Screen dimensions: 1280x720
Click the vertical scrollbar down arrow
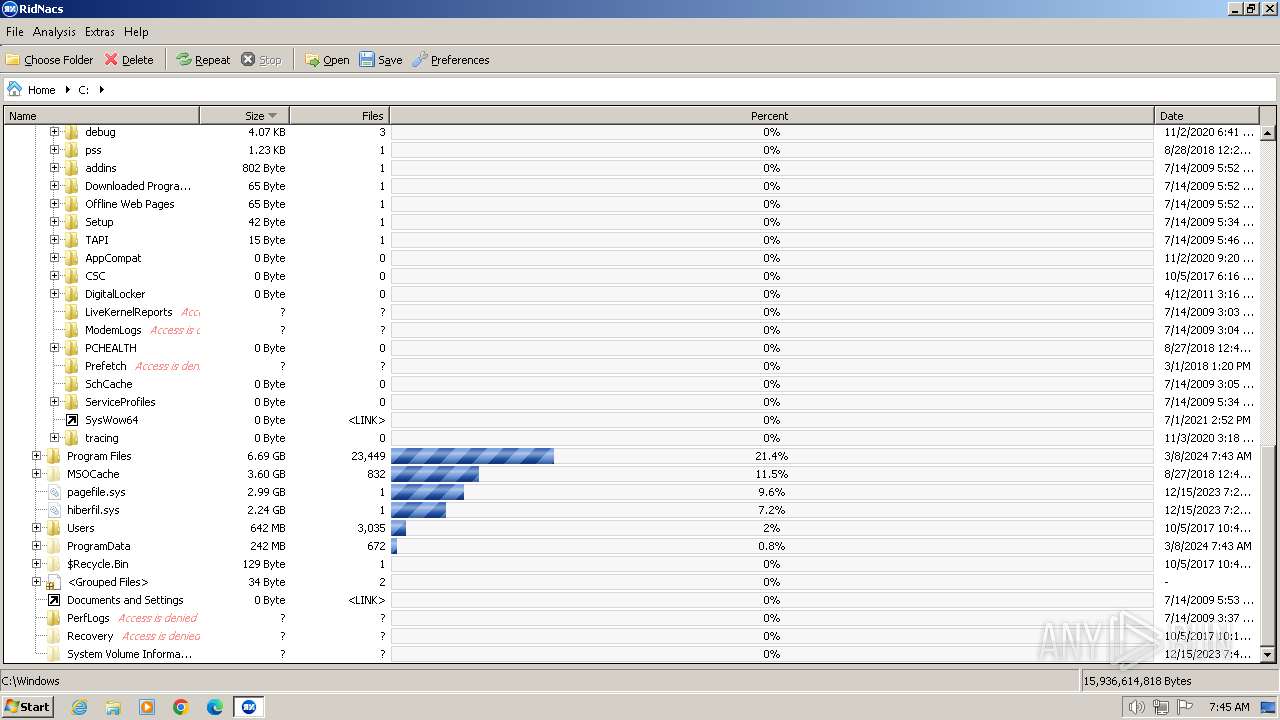coord(1268,655)
